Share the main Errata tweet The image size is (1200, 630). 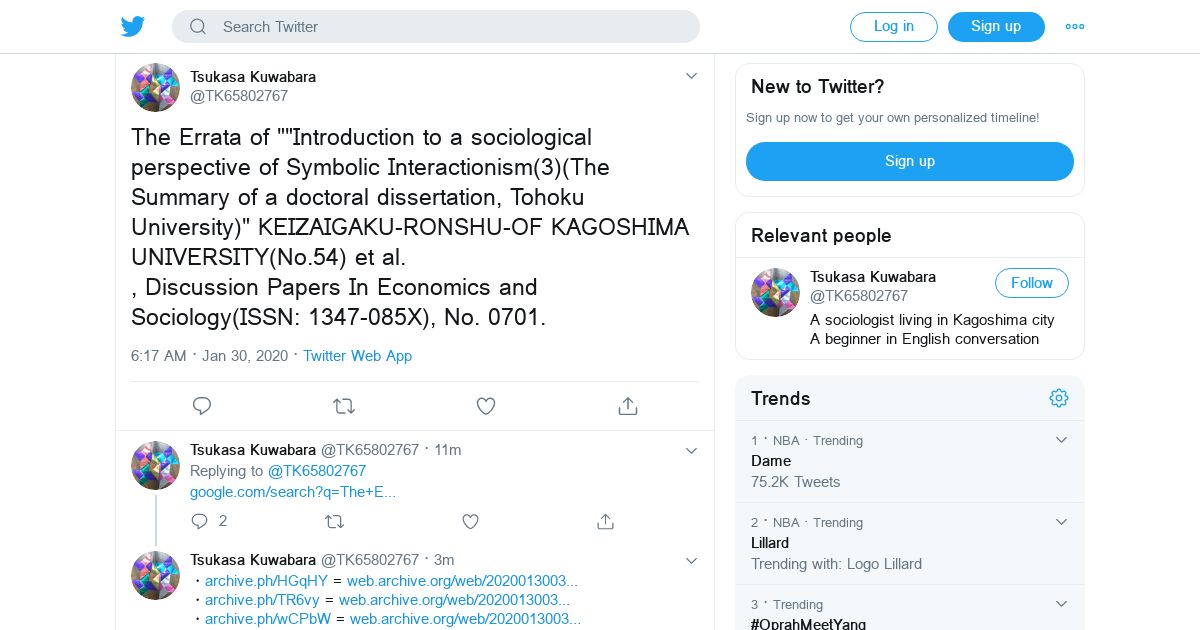point(627,406)
